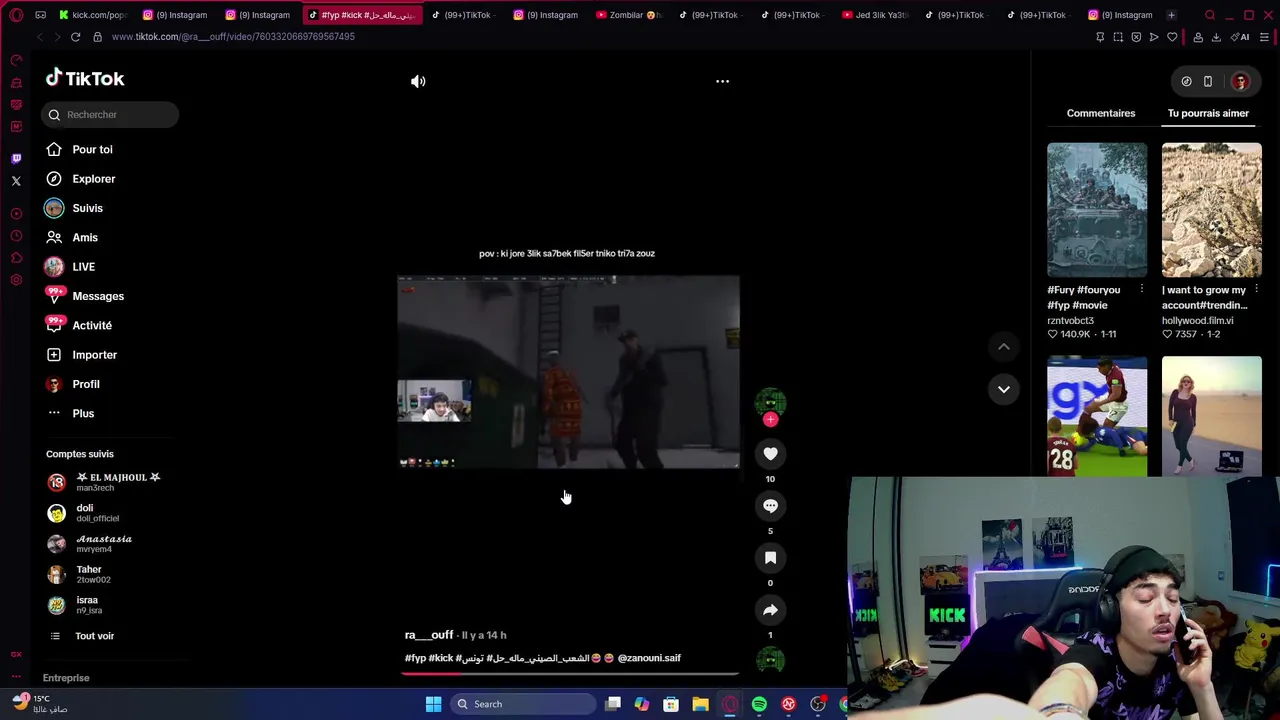Open the spinning music disc icon

[x=770, y=660]
